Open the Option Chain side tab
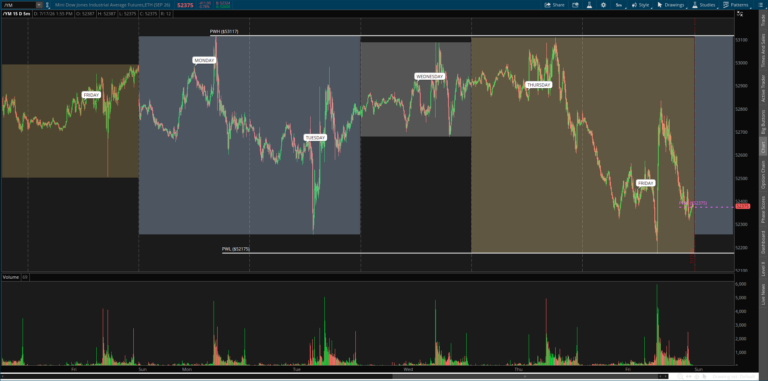This screenshot has height=381, width=768. click(x=762, y=175)
